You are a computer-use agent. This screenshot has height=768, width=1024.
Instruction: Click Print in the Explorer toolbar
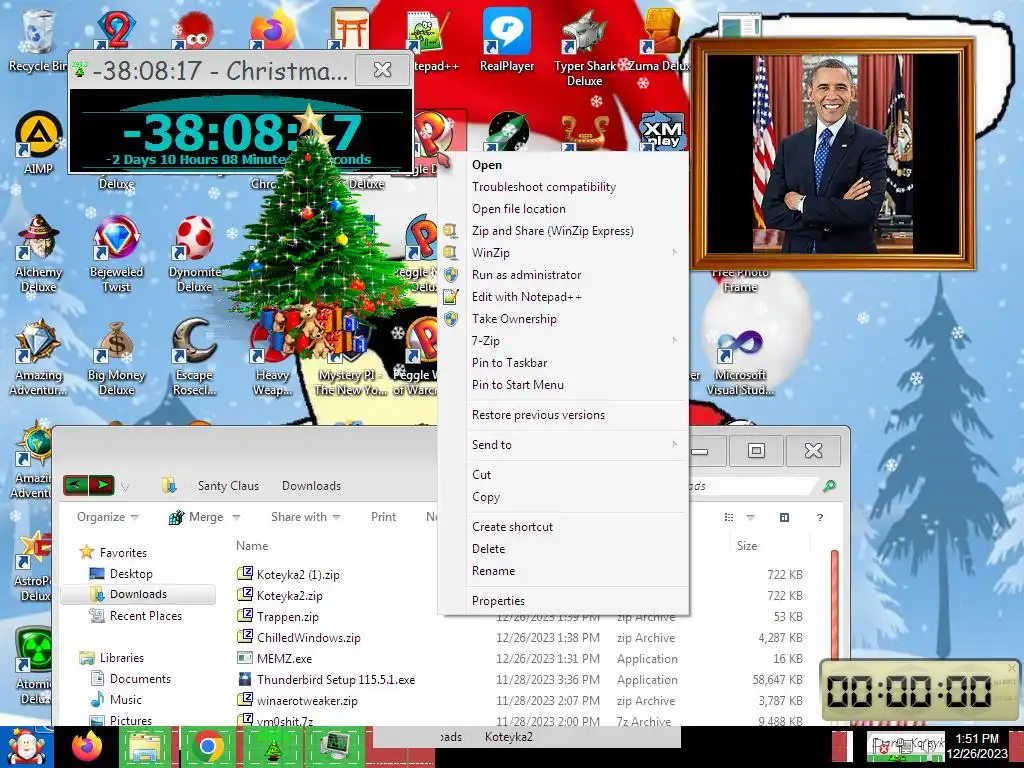pyautogui.click(x=383, y=517)
